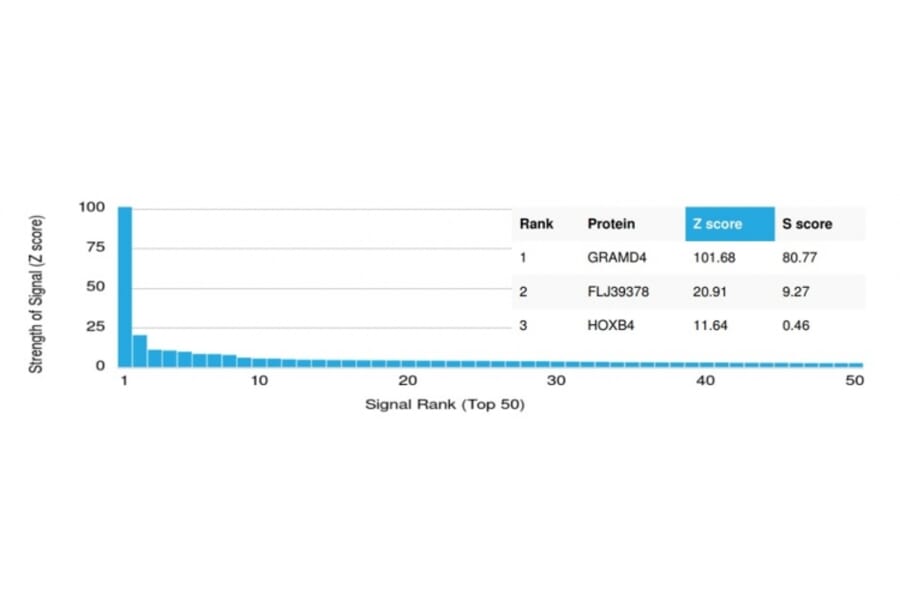Click the 50 tick label on x-axis
This screenshot has width=900, height=594.
click(854, 382)
